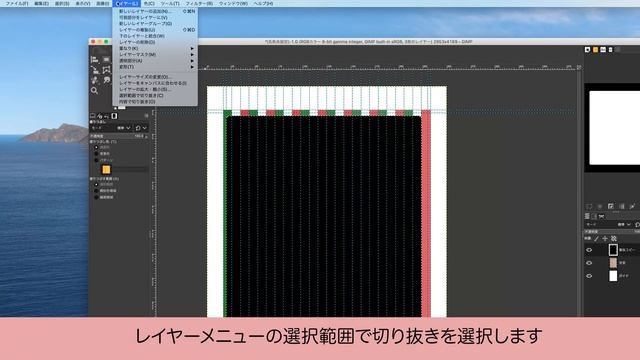Hide the bottom white layer via eye icon
This screenshot has height=360, width=640.
tap(589, 276)
